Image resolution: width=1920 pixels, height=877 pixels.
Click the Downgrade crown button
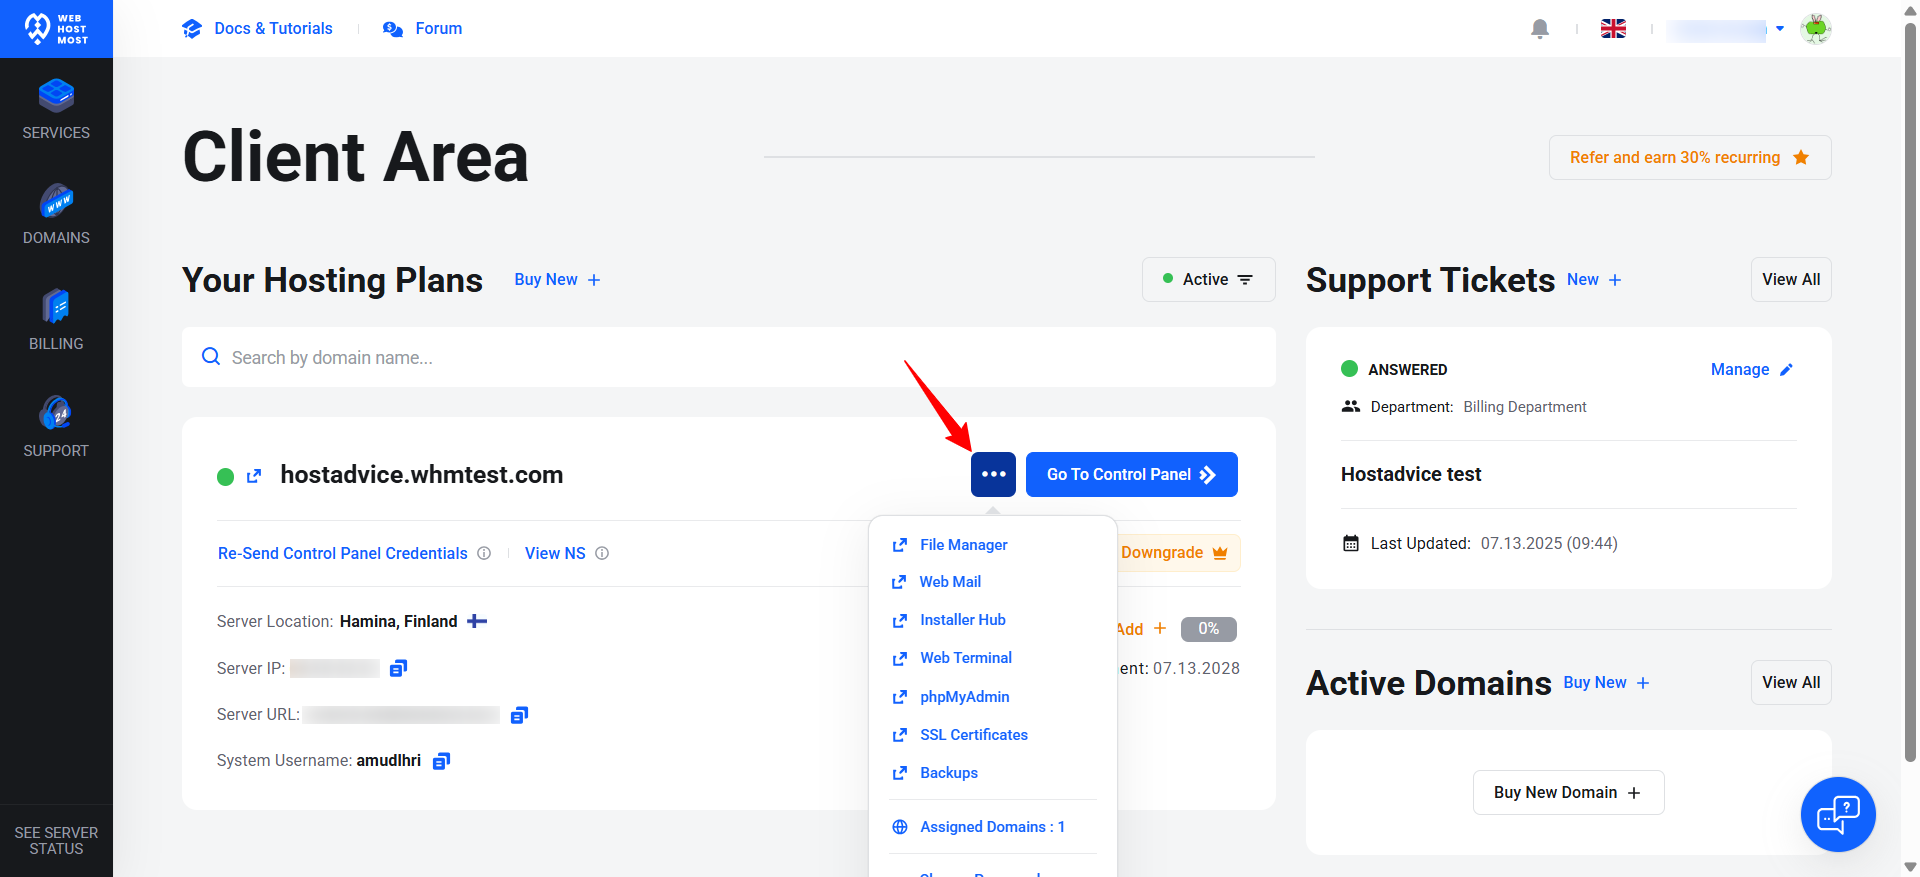(x=1178, y=553)
